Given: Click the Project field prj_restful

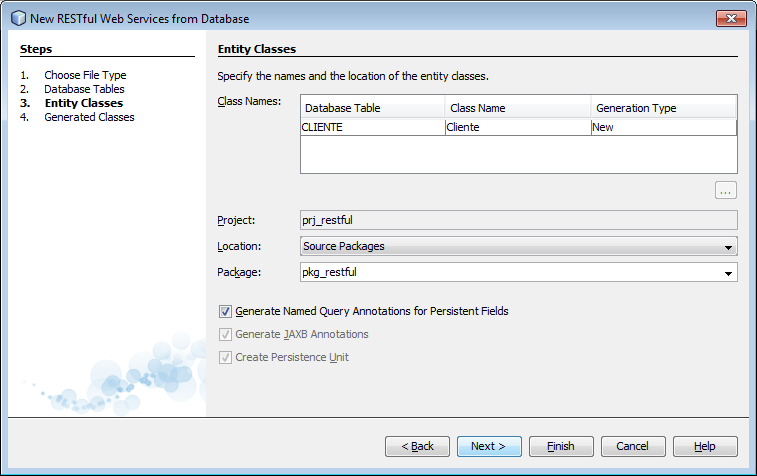Looking at the screenshot, I should (518, 220).
